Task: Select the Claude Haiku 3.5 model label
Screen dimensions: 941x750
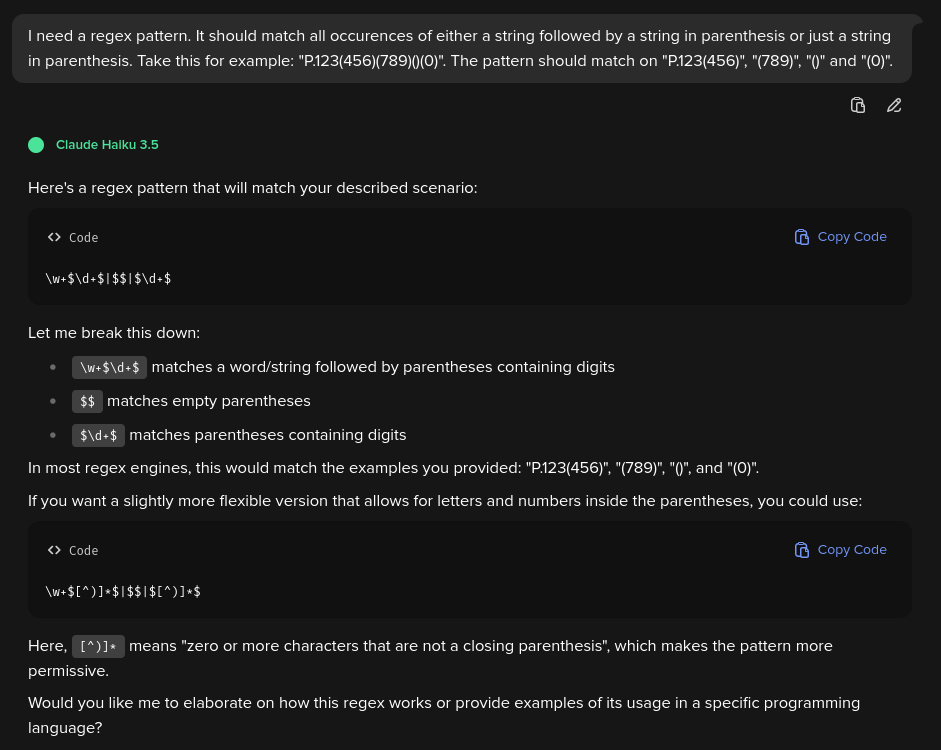Action: click(107, 145)
